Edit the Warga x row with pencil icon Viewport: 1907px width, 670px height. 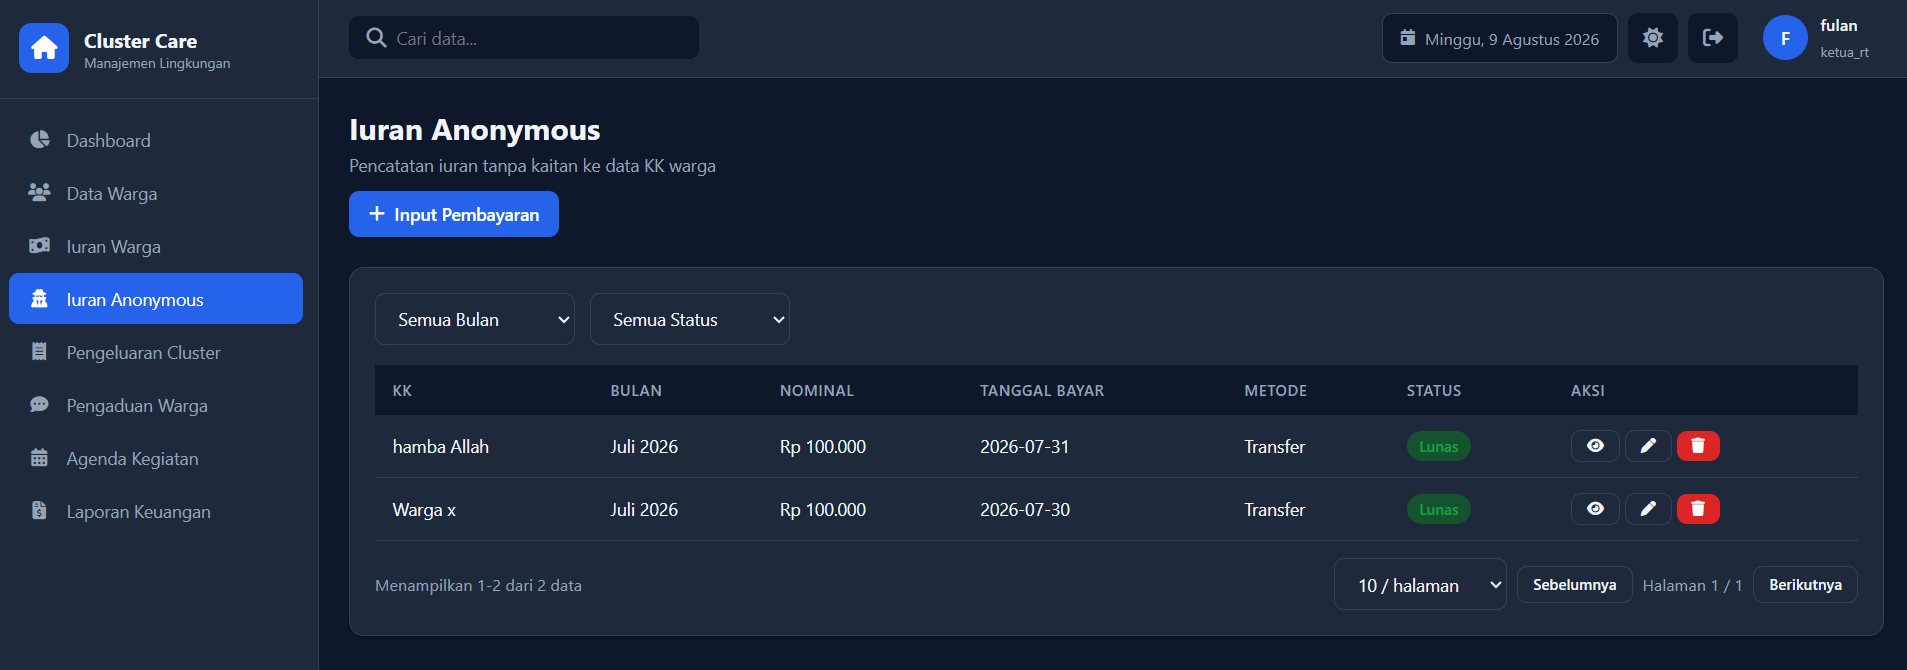1648,509
